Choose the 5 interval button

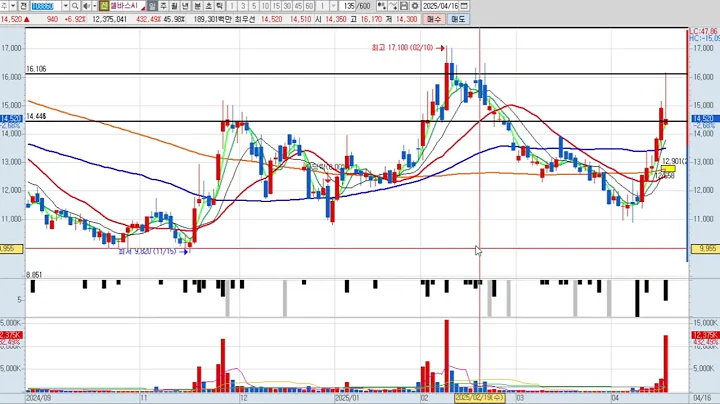coord(254,6)
